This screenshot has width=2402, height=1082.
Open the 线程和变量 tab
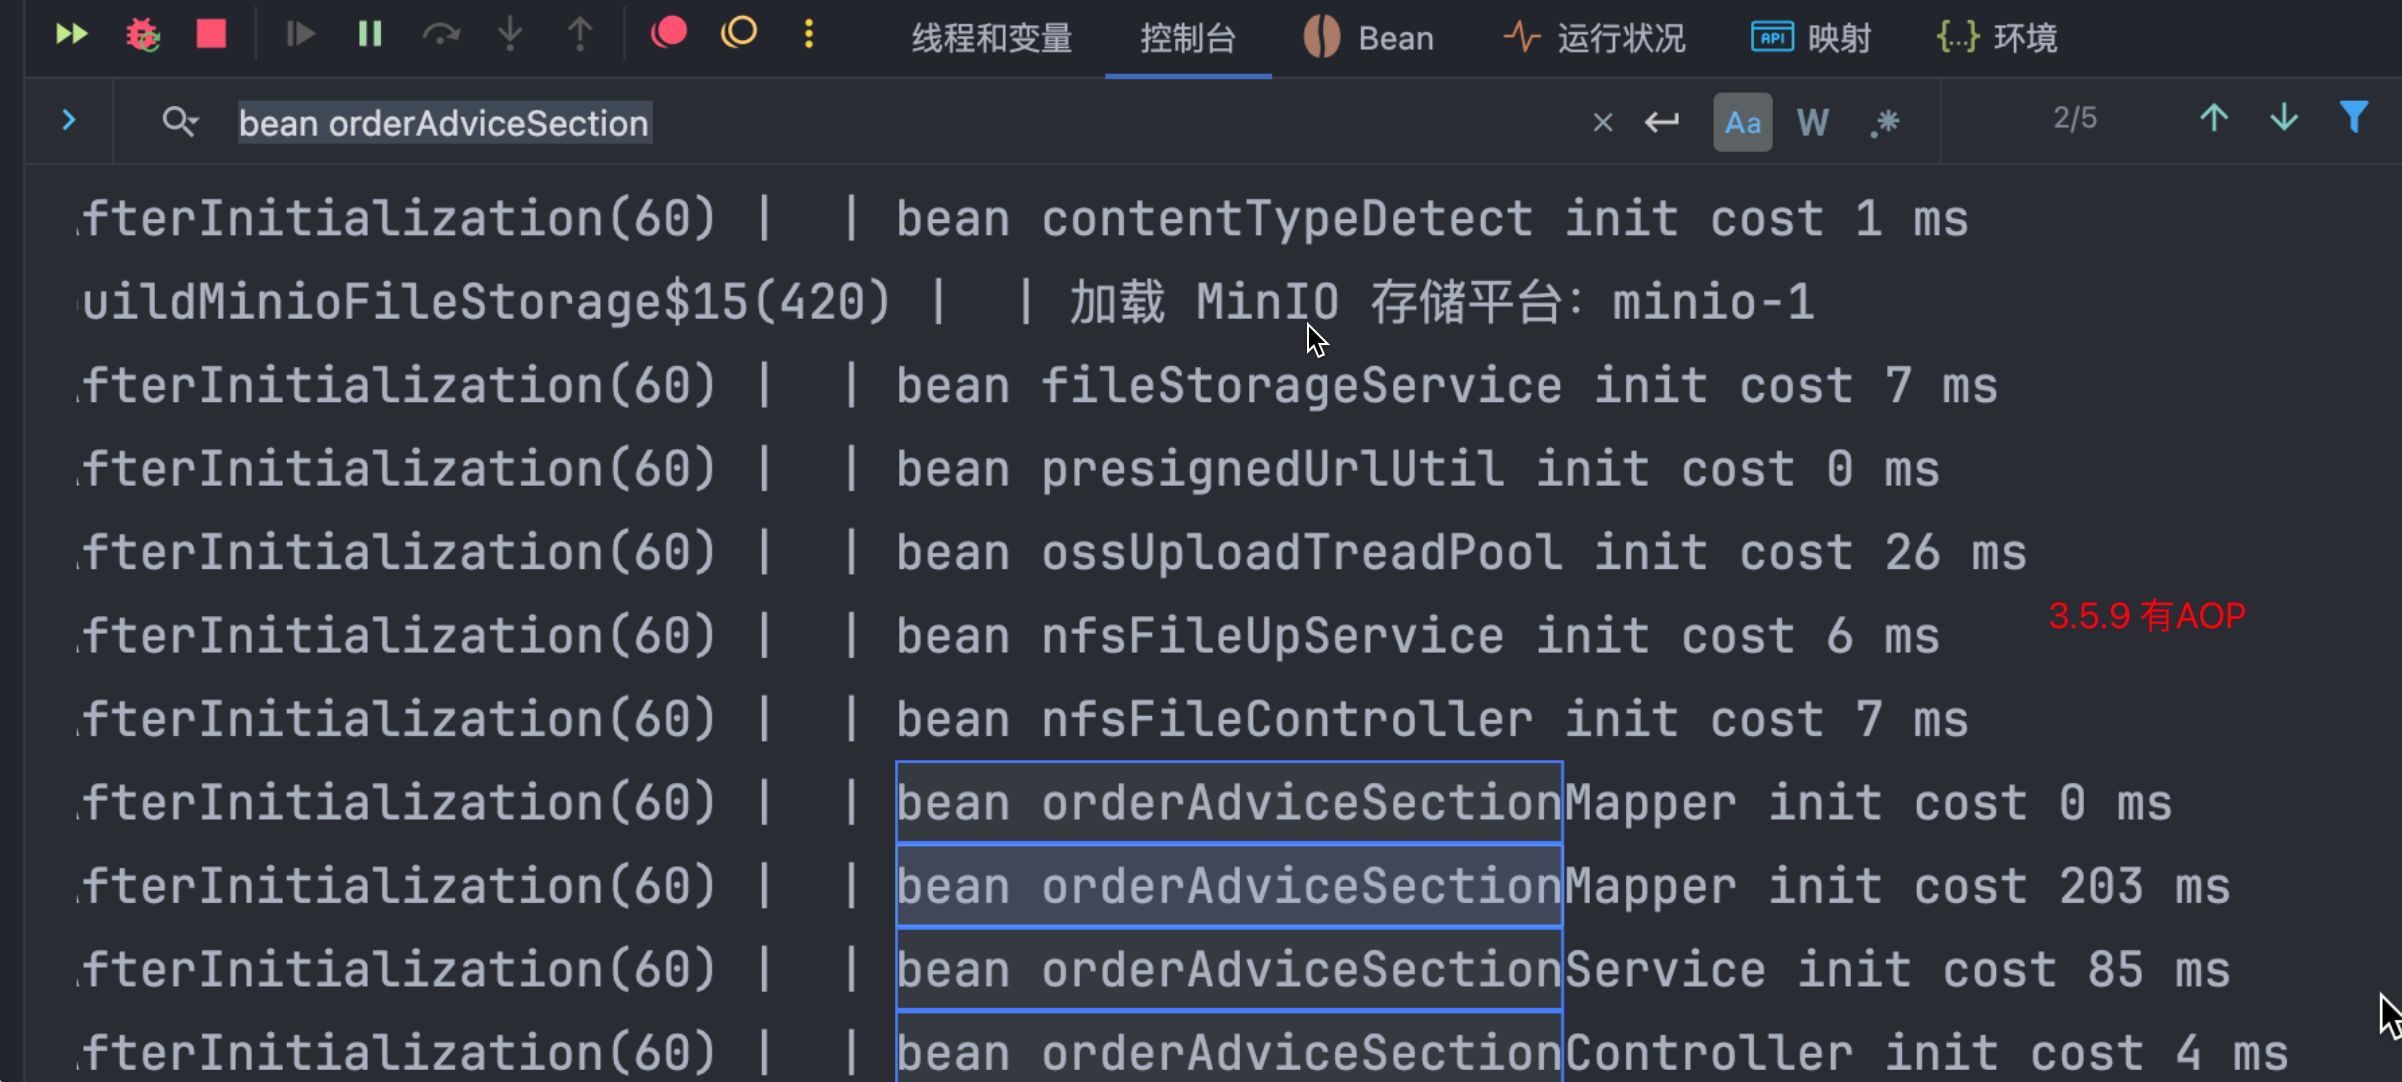click(x=990, y=38)
